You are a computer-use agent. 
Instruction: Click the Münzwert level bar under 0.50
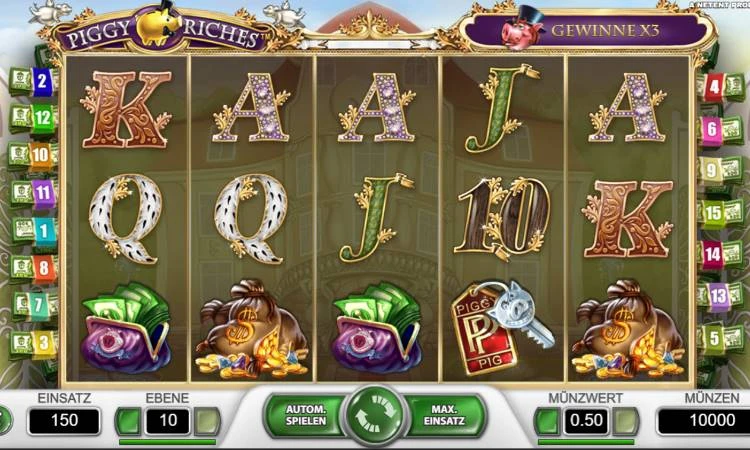[x=586, y=442]
